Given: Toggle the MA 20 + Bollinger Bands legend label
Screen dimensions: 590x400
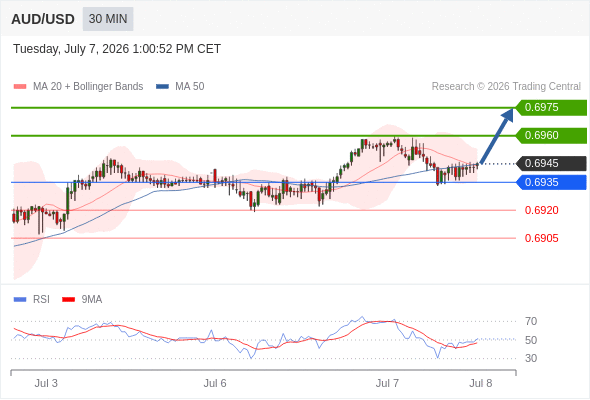Looking at the screenshot, I should pyautogui.click(x=88, y=87).
